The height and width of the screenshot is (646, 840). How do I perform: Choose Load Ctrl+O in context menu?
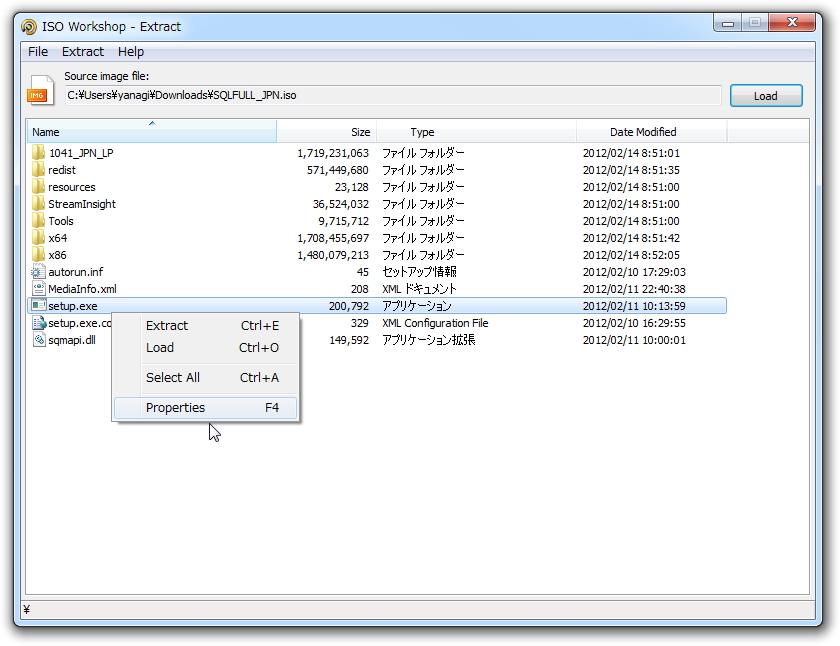point(206,348)
